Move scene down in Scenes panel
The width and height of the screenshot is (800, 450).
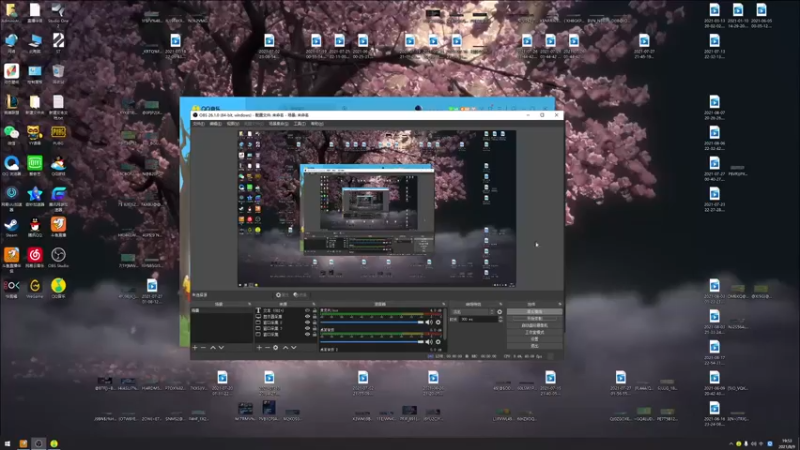pos(221,347)
